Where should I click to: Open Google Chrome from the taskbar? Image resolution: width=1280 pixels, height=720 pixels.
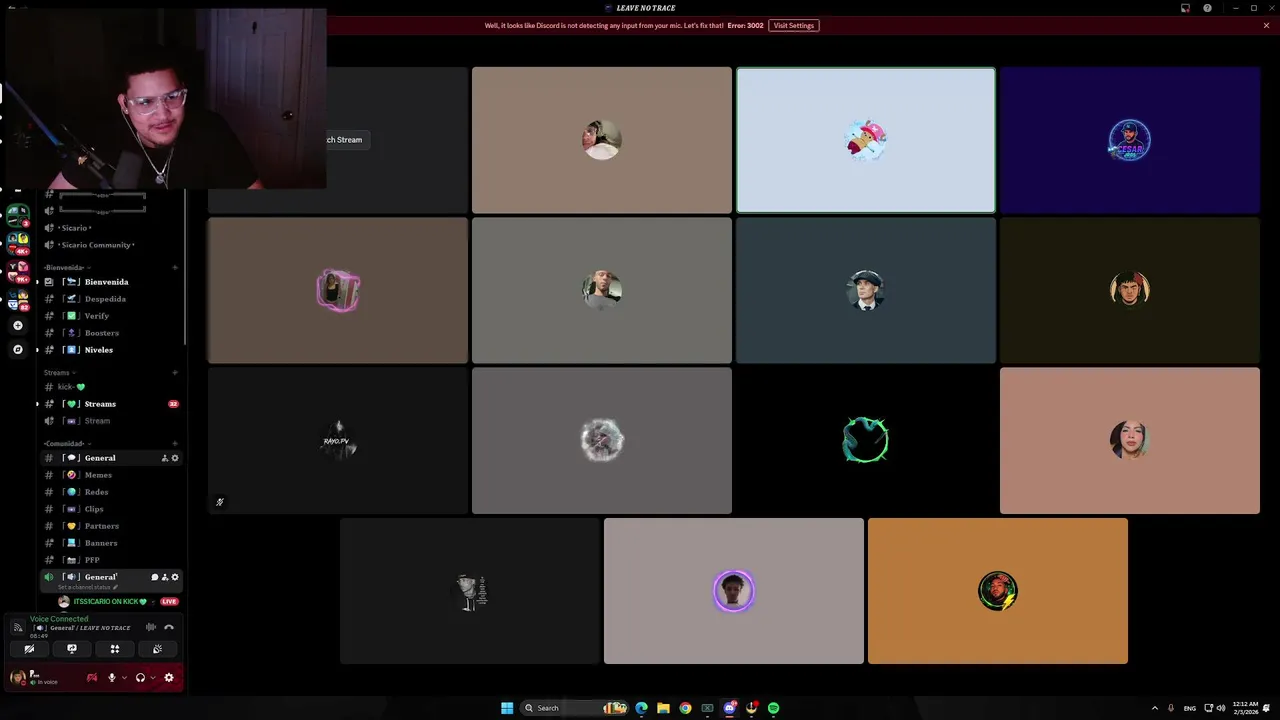click(x=685, y=708)
